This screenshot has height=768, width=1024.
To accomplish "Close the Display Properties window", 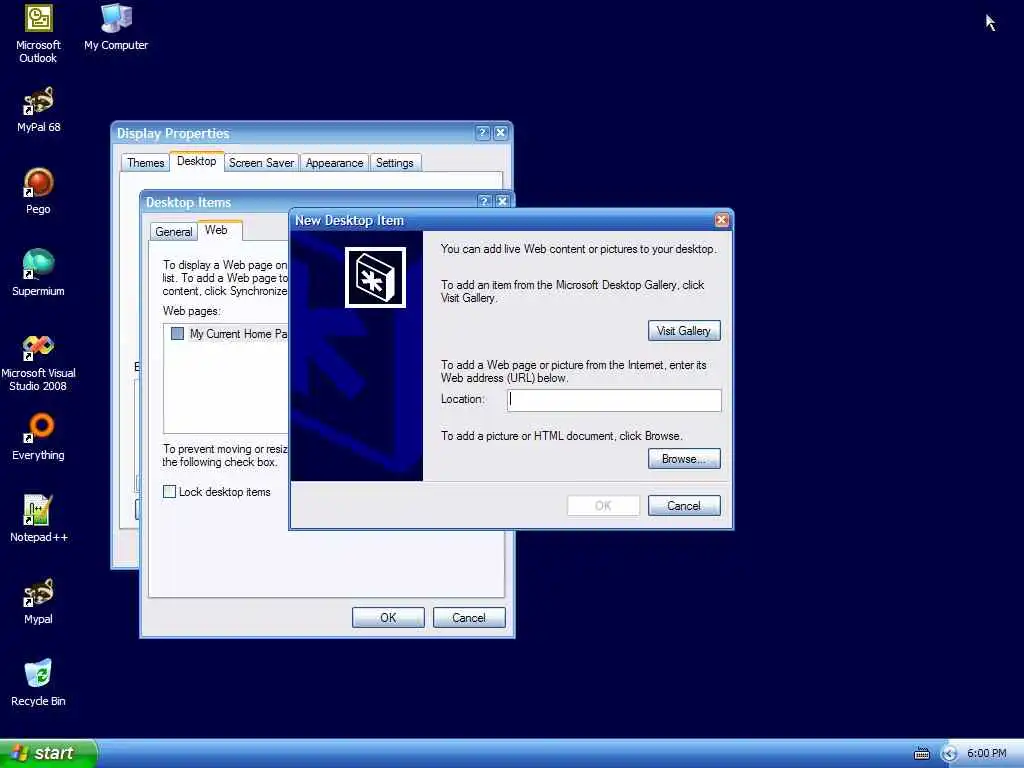I will pyautogui.click(x=500, y=133).
